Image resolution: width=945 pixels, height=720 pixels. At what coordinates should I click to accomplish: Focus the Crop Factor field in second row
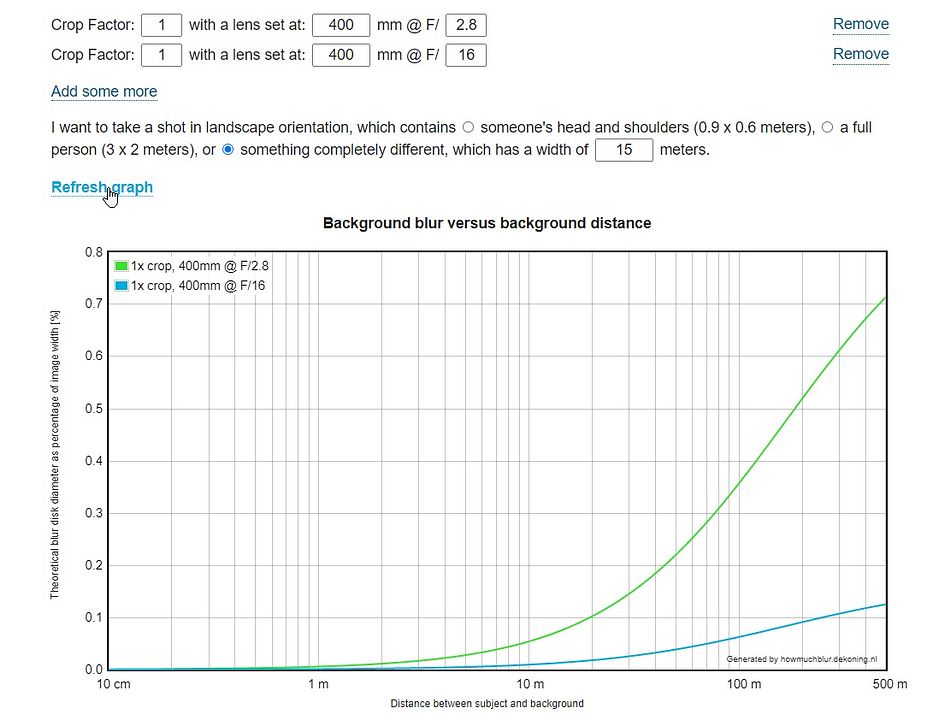click(161, 55)
